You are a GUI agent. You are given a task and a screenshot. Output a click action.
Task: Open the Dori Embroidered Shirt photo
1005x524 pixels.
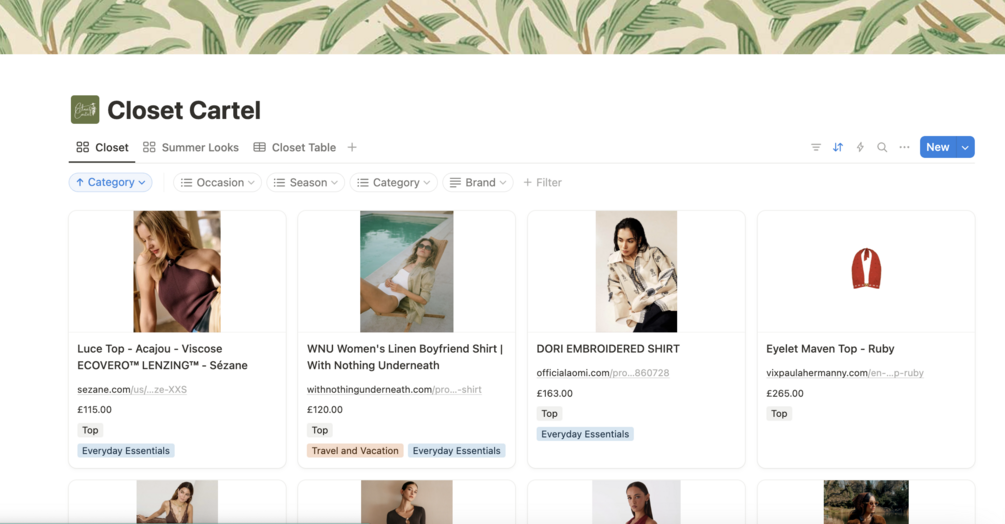636,272
